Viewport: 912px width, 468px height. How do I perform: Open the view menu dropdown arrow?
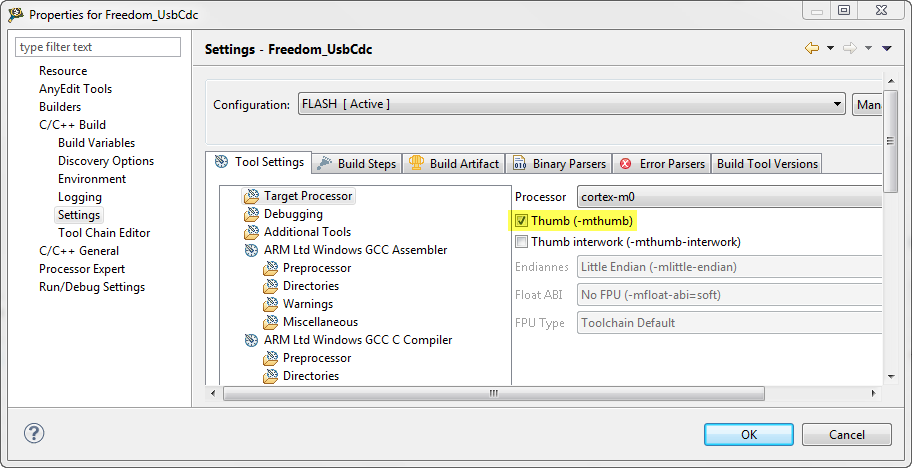pyautogui.click(x=886, y=48)
